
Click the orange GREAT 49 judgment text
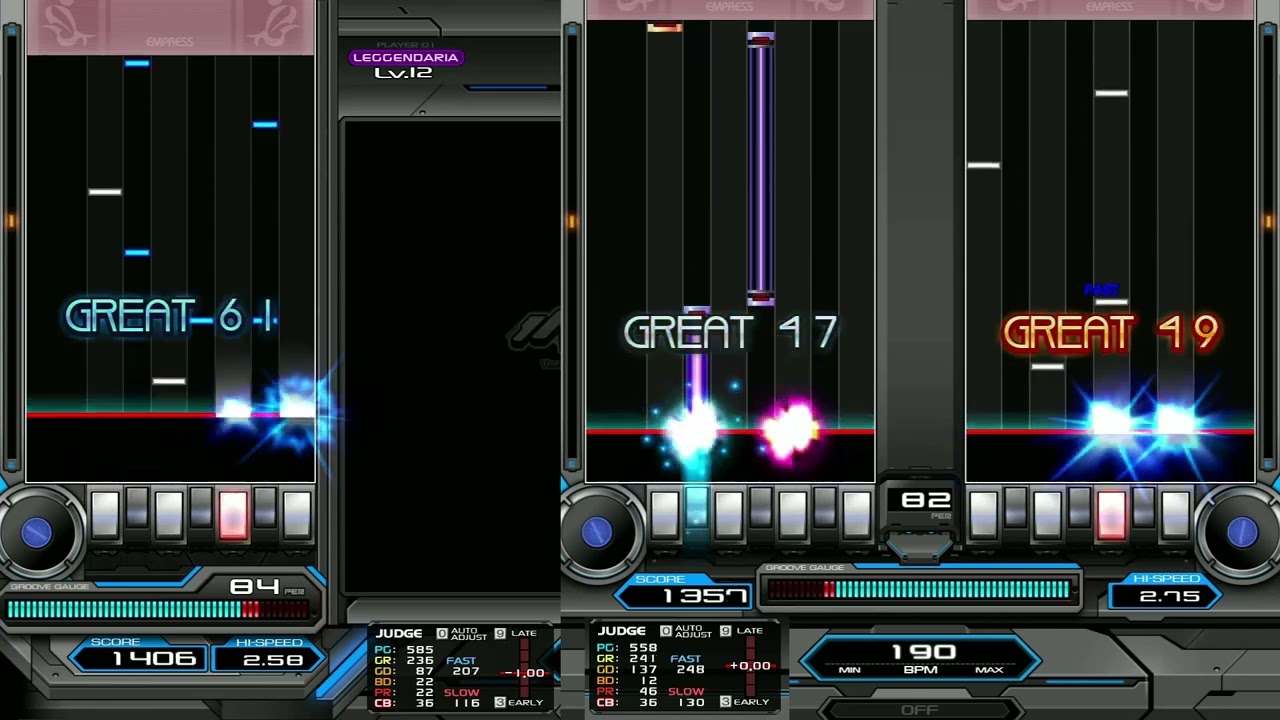click(x=1111, y=333)
